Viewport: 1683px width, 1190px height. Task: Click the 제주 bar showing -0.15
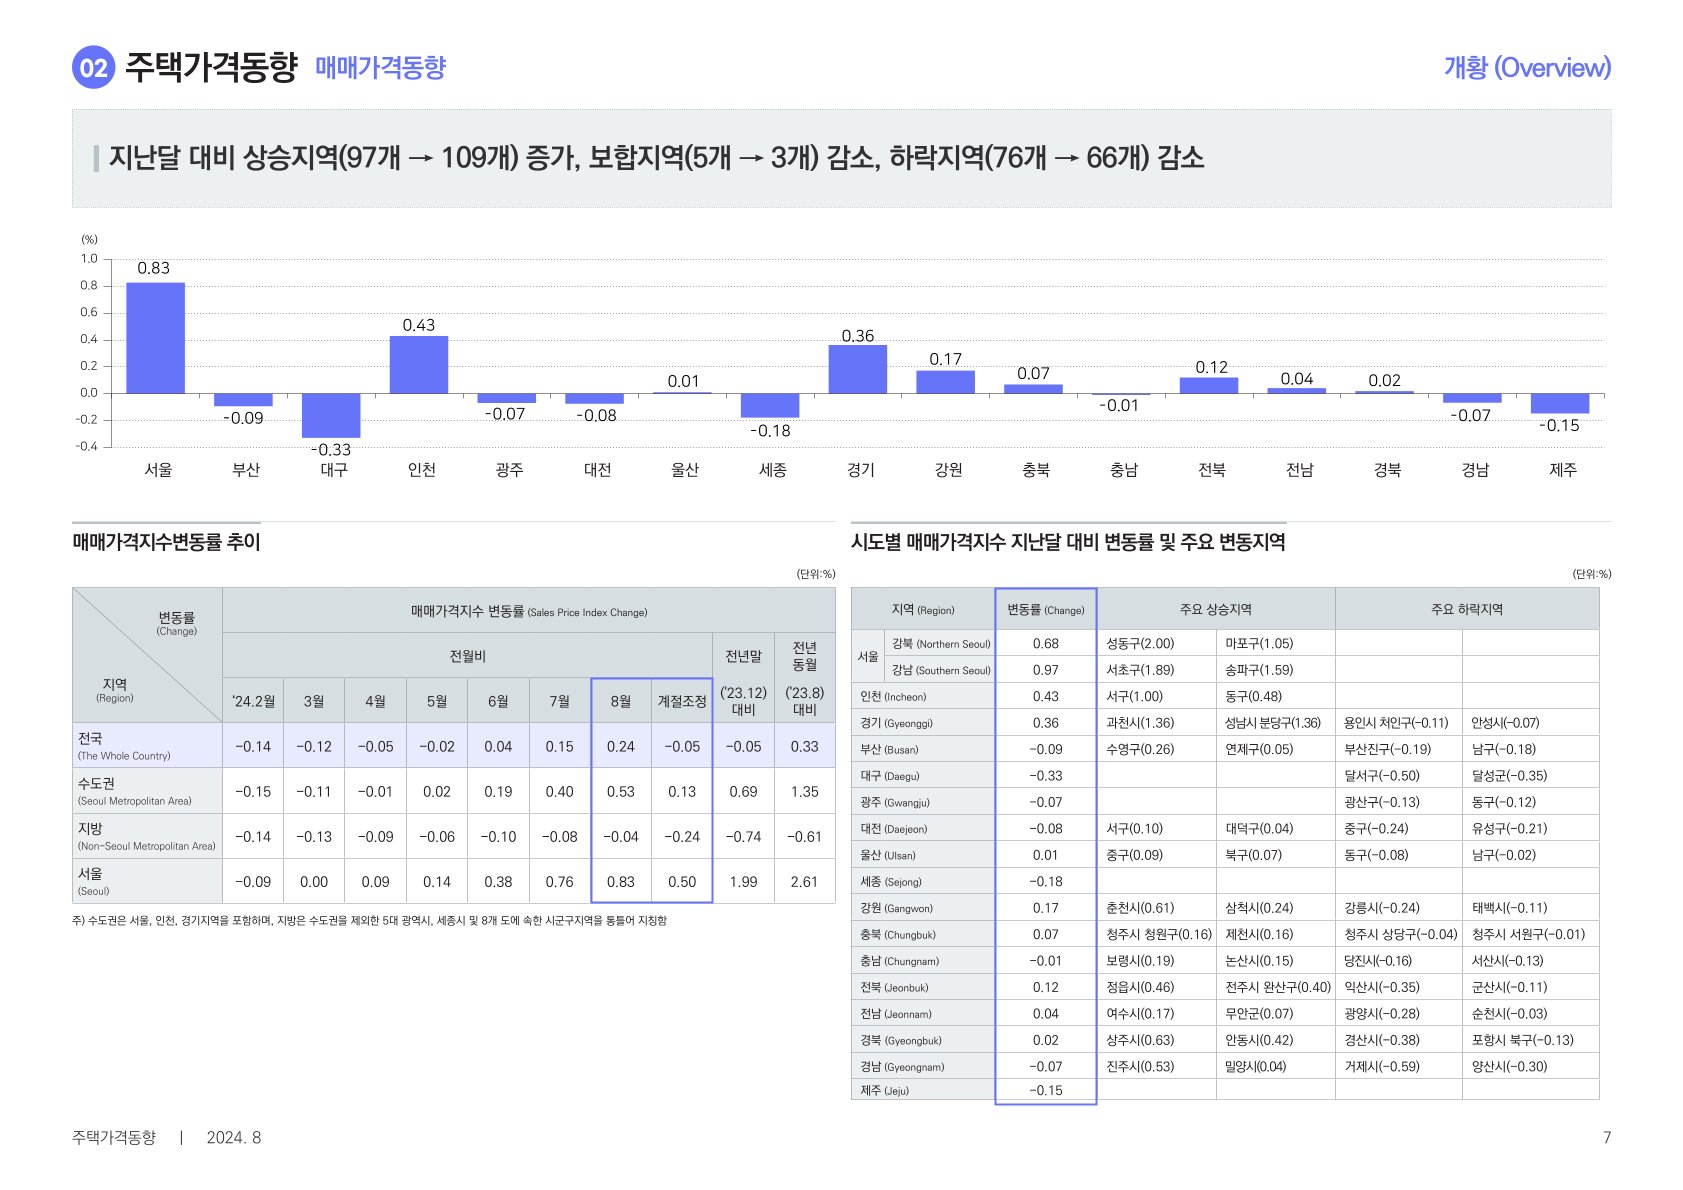[x=1559, y=403]
